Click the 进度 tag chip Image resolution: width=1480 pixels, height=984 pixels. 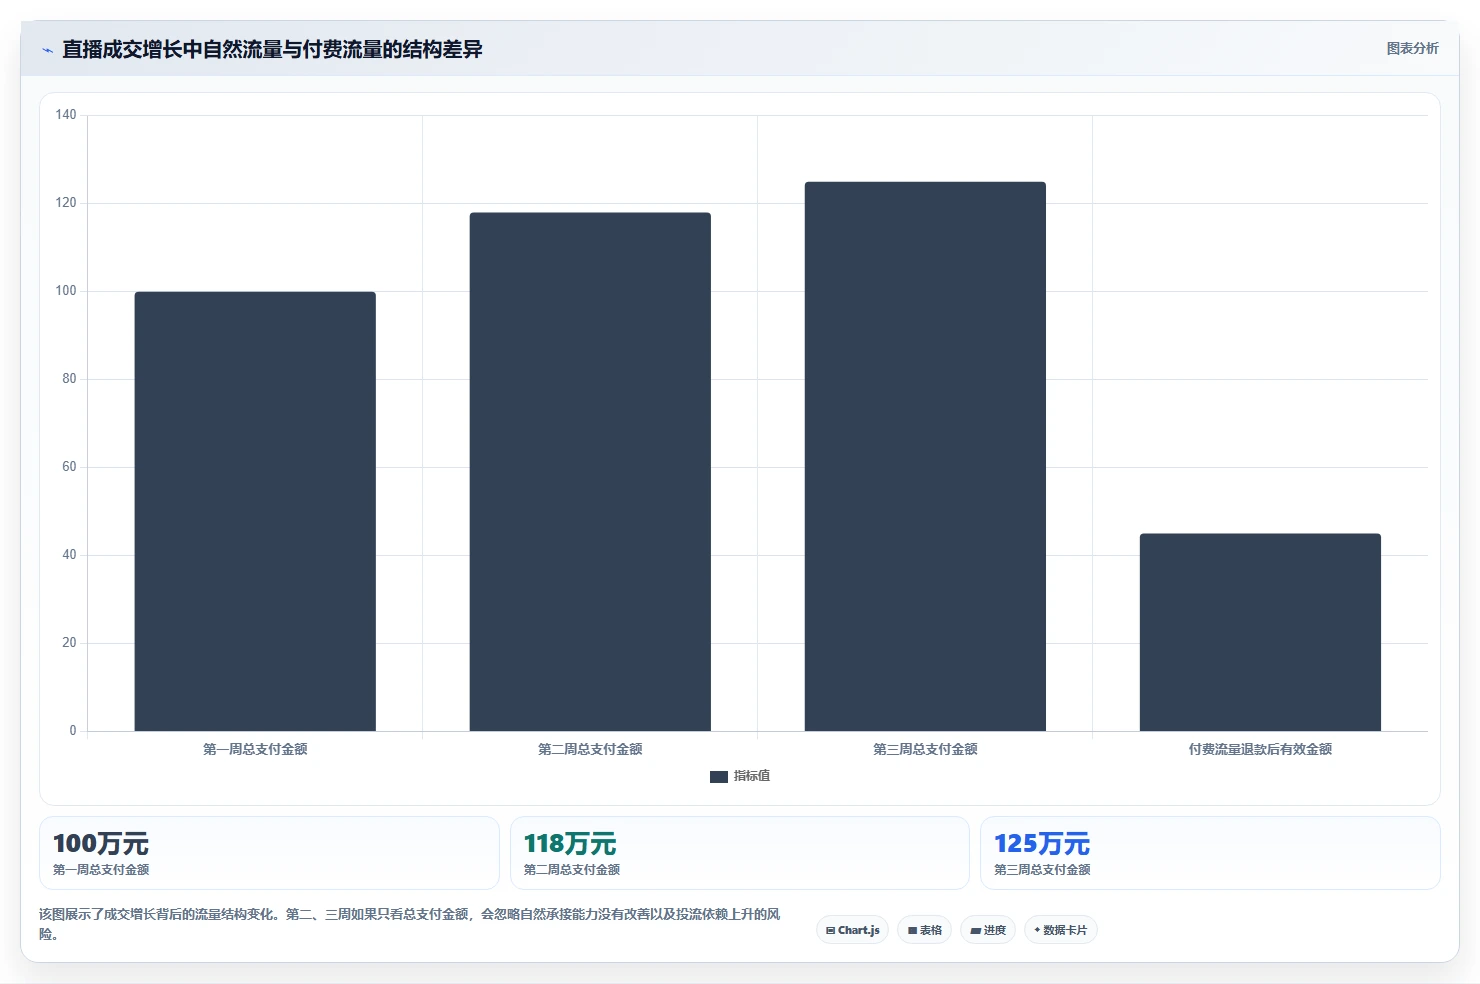coord(988,930)
